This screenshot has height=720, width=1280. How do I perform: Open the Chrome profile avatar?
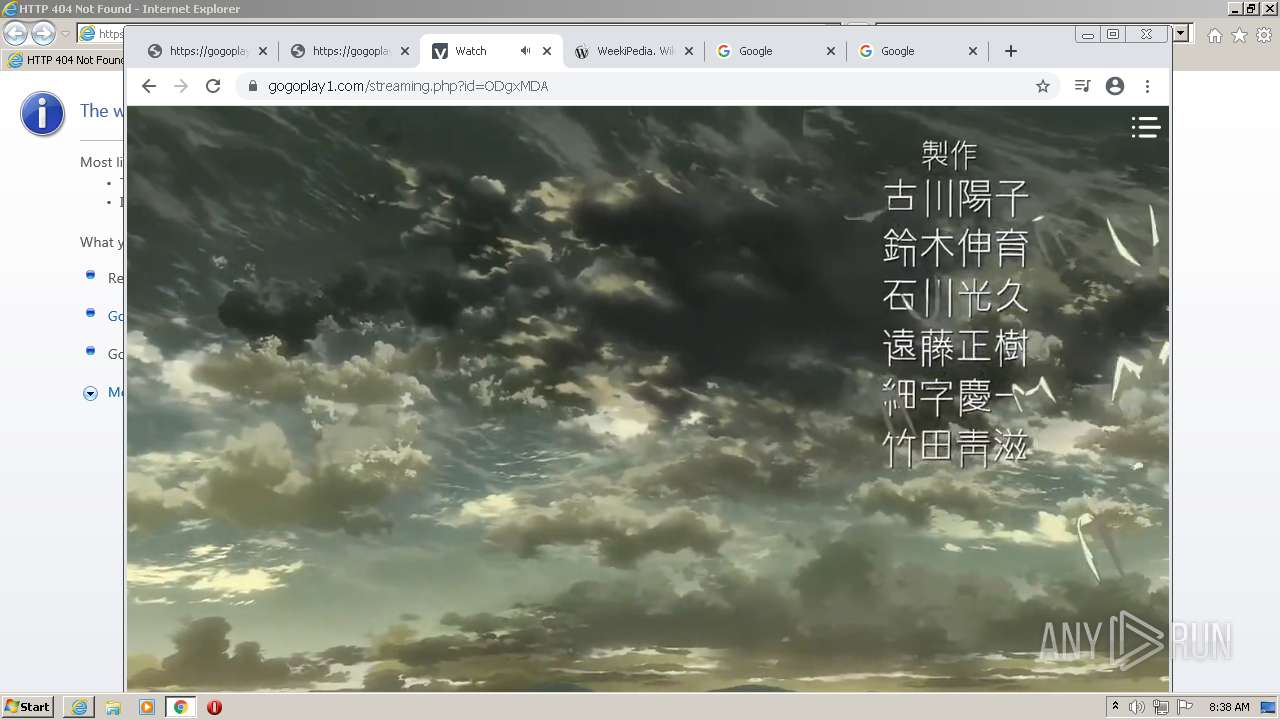(x=1115, y=86)
